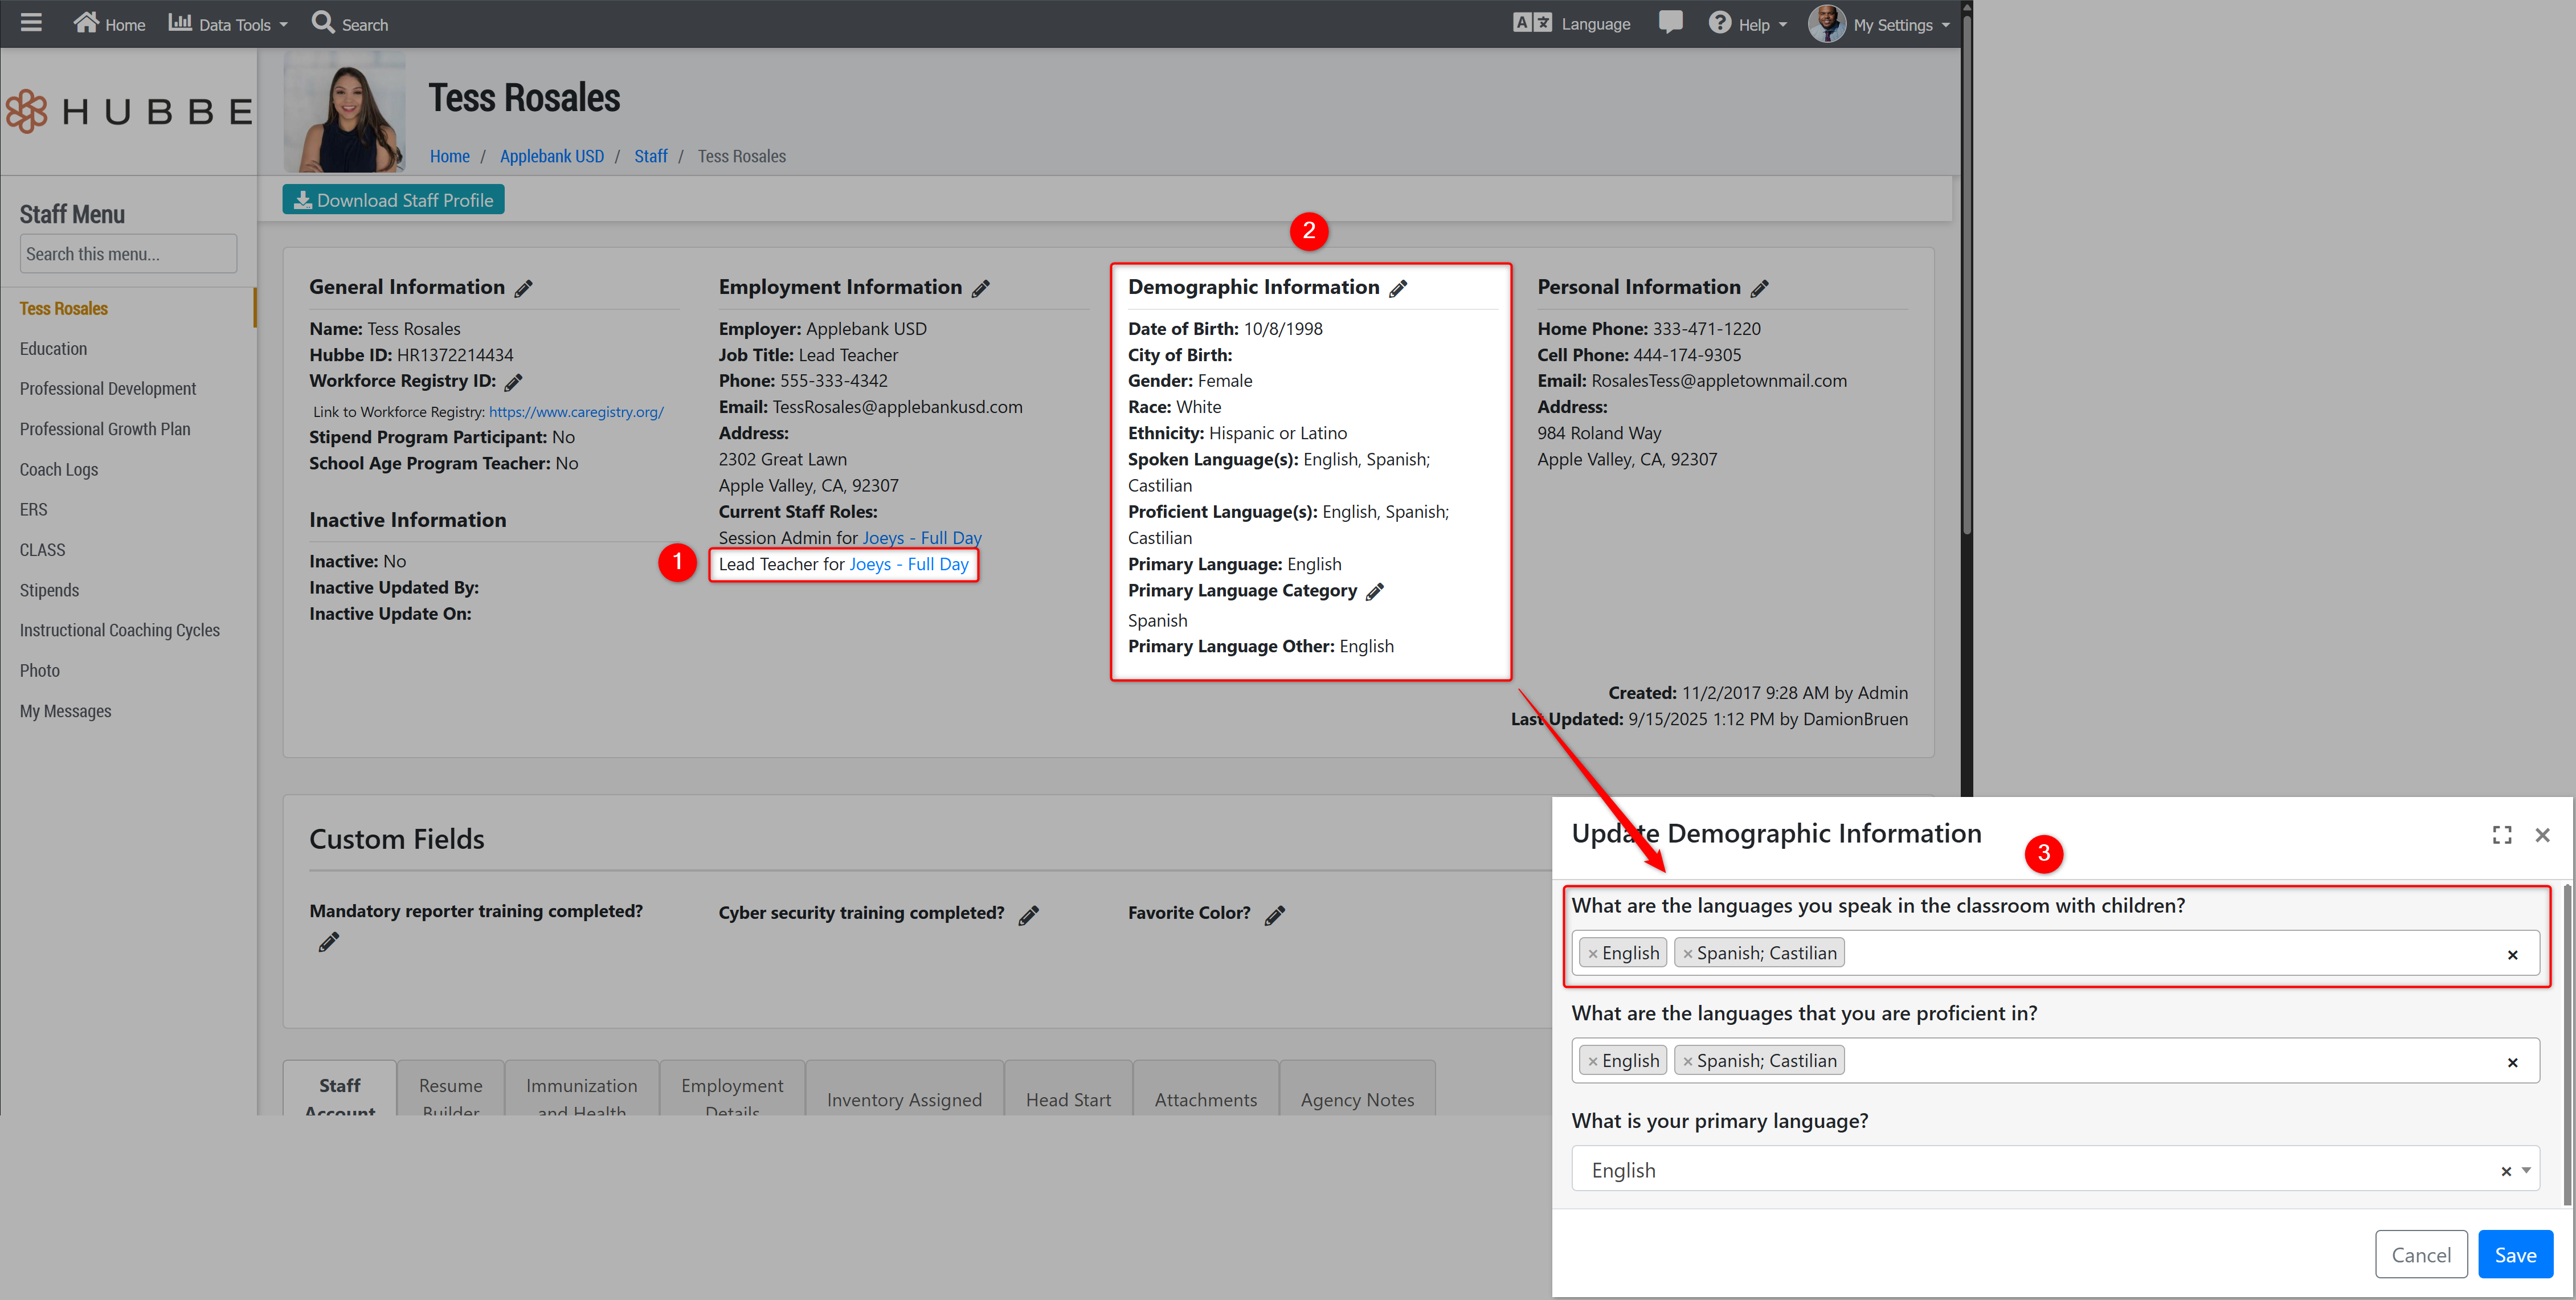Clear all classroom spoken languages
This screenshot has height=1300, width=2576.
[x=2512, y=955]
